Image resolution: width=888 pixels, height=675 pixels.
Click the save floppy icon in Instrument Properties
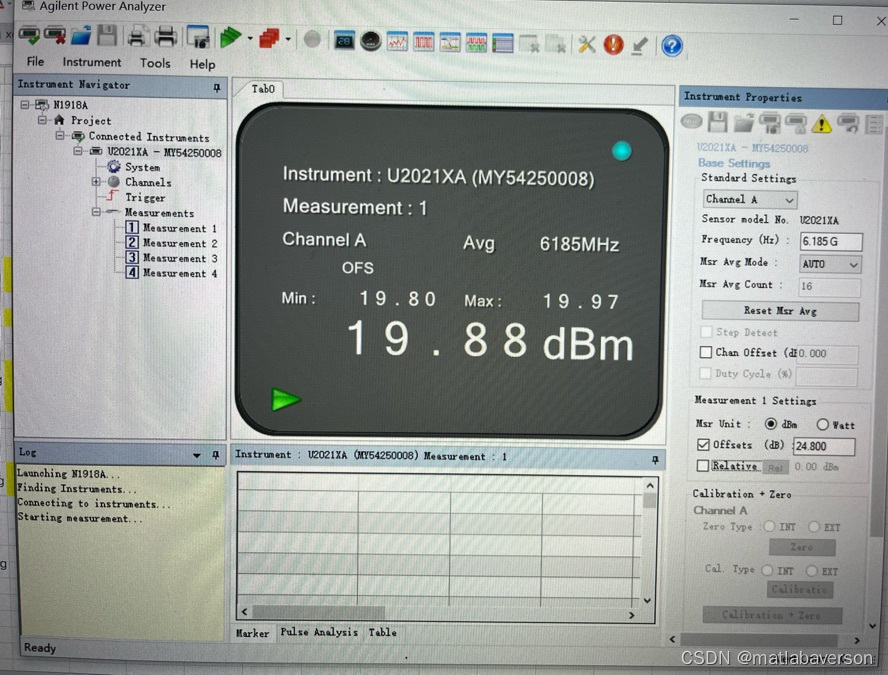tap(718, 121)
